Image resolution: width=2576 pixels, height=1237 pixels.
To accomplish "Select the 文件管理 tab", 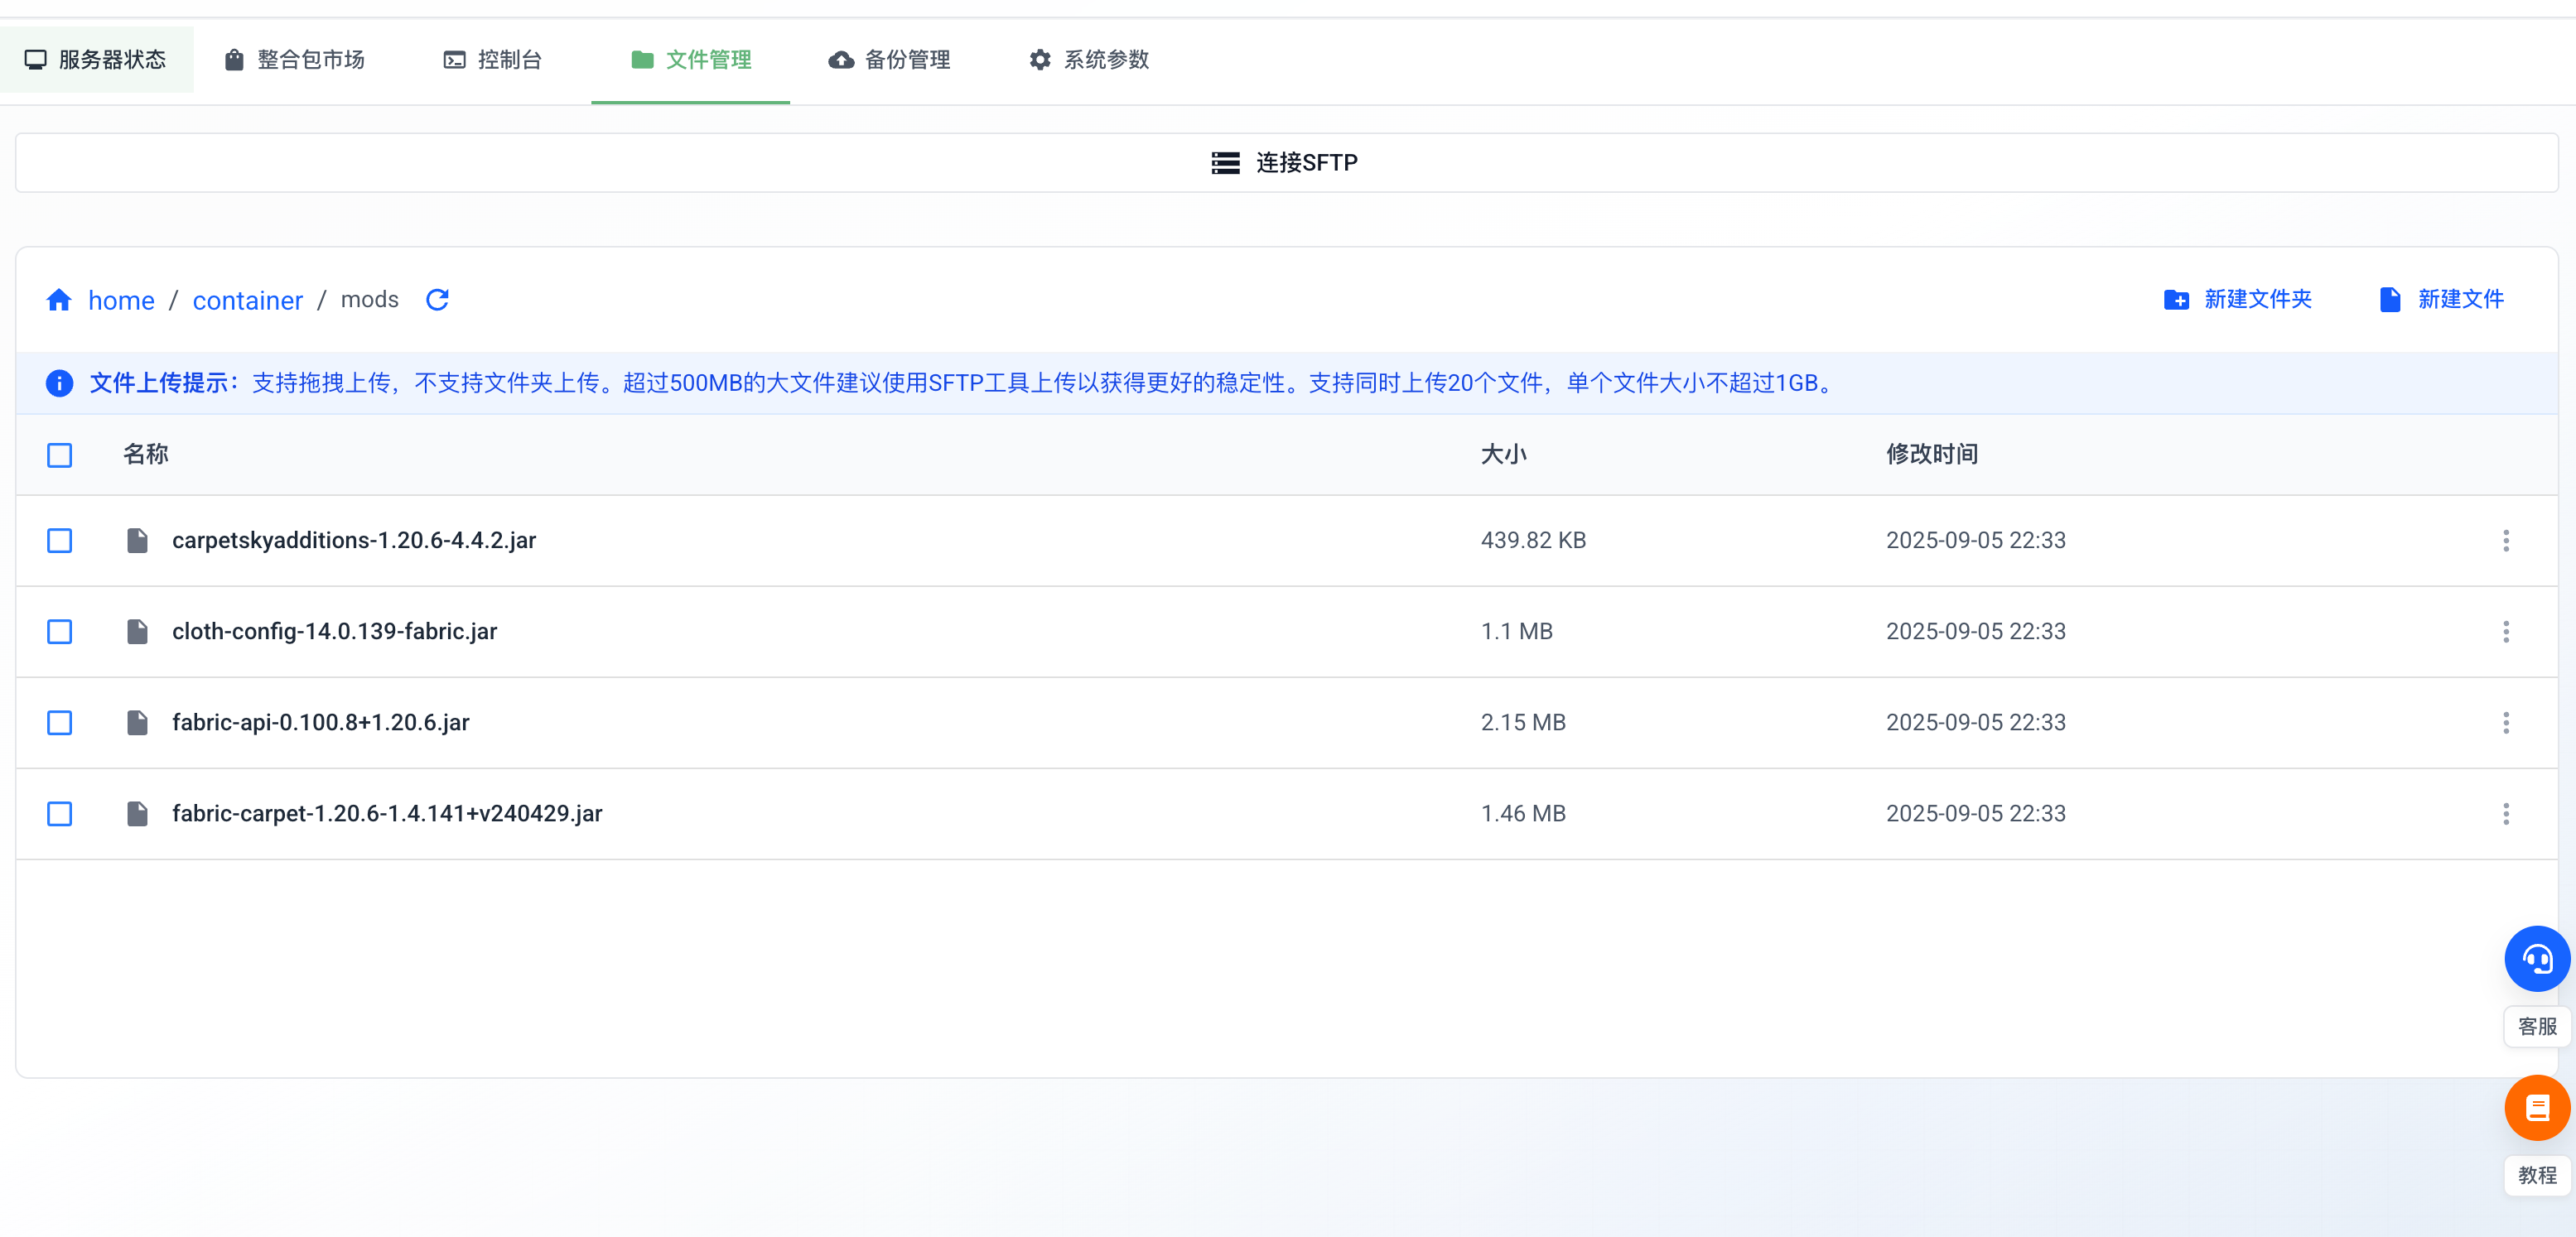I will click(691, 60).
